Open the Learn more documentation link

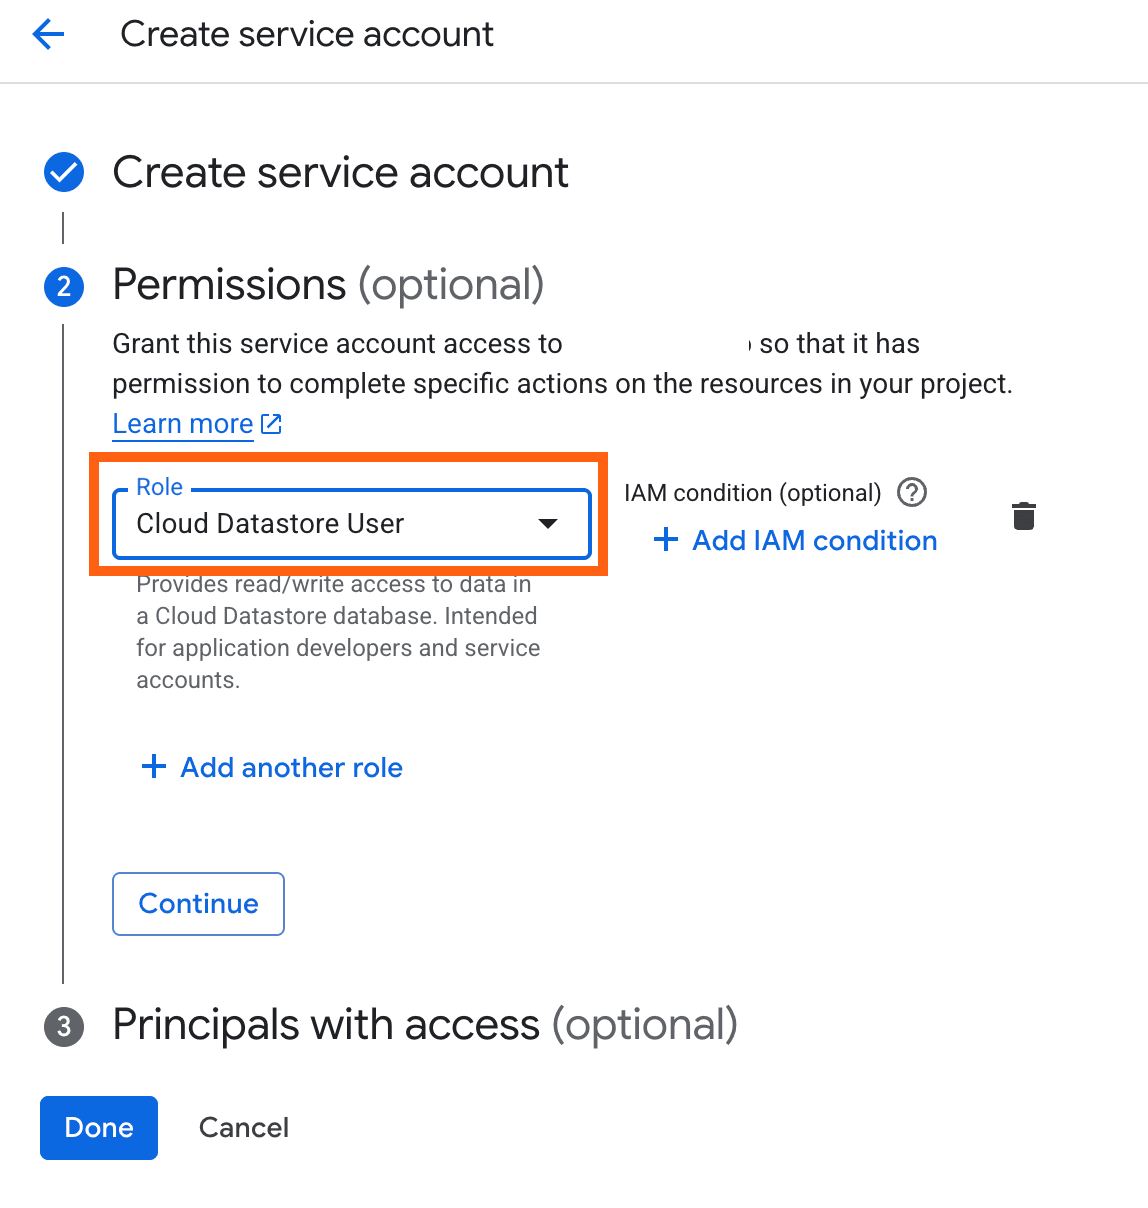coord(182,423)
